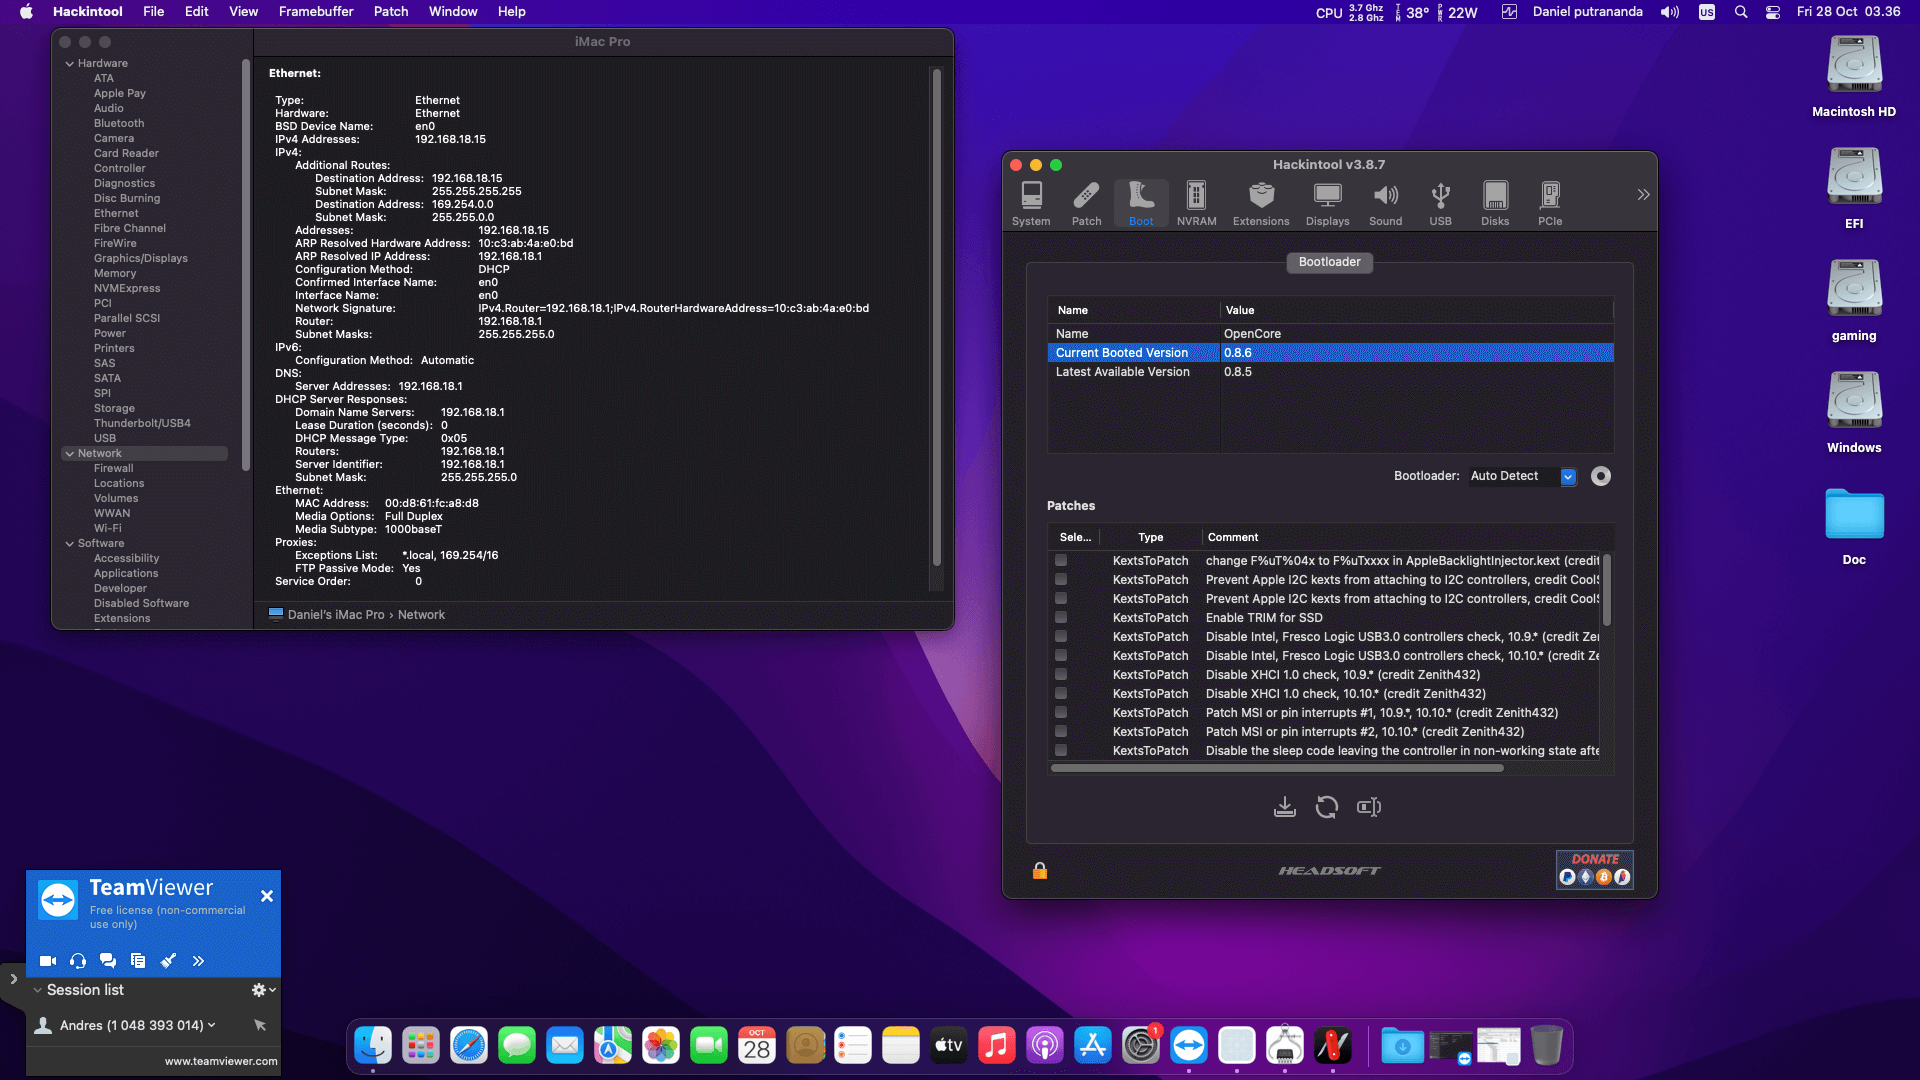Open www.teamviewer.com link
Screen dimensions: 1920x1080
tap(221, 1061)
